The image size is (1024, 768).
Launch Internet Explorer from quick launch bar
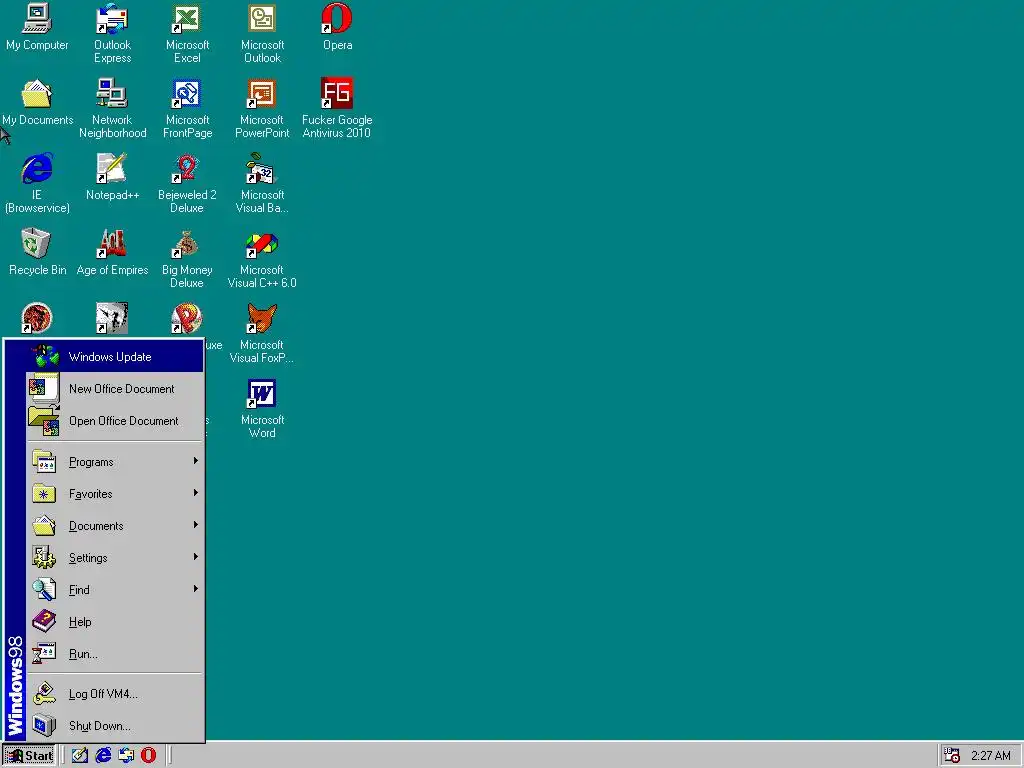click(103, 756)
